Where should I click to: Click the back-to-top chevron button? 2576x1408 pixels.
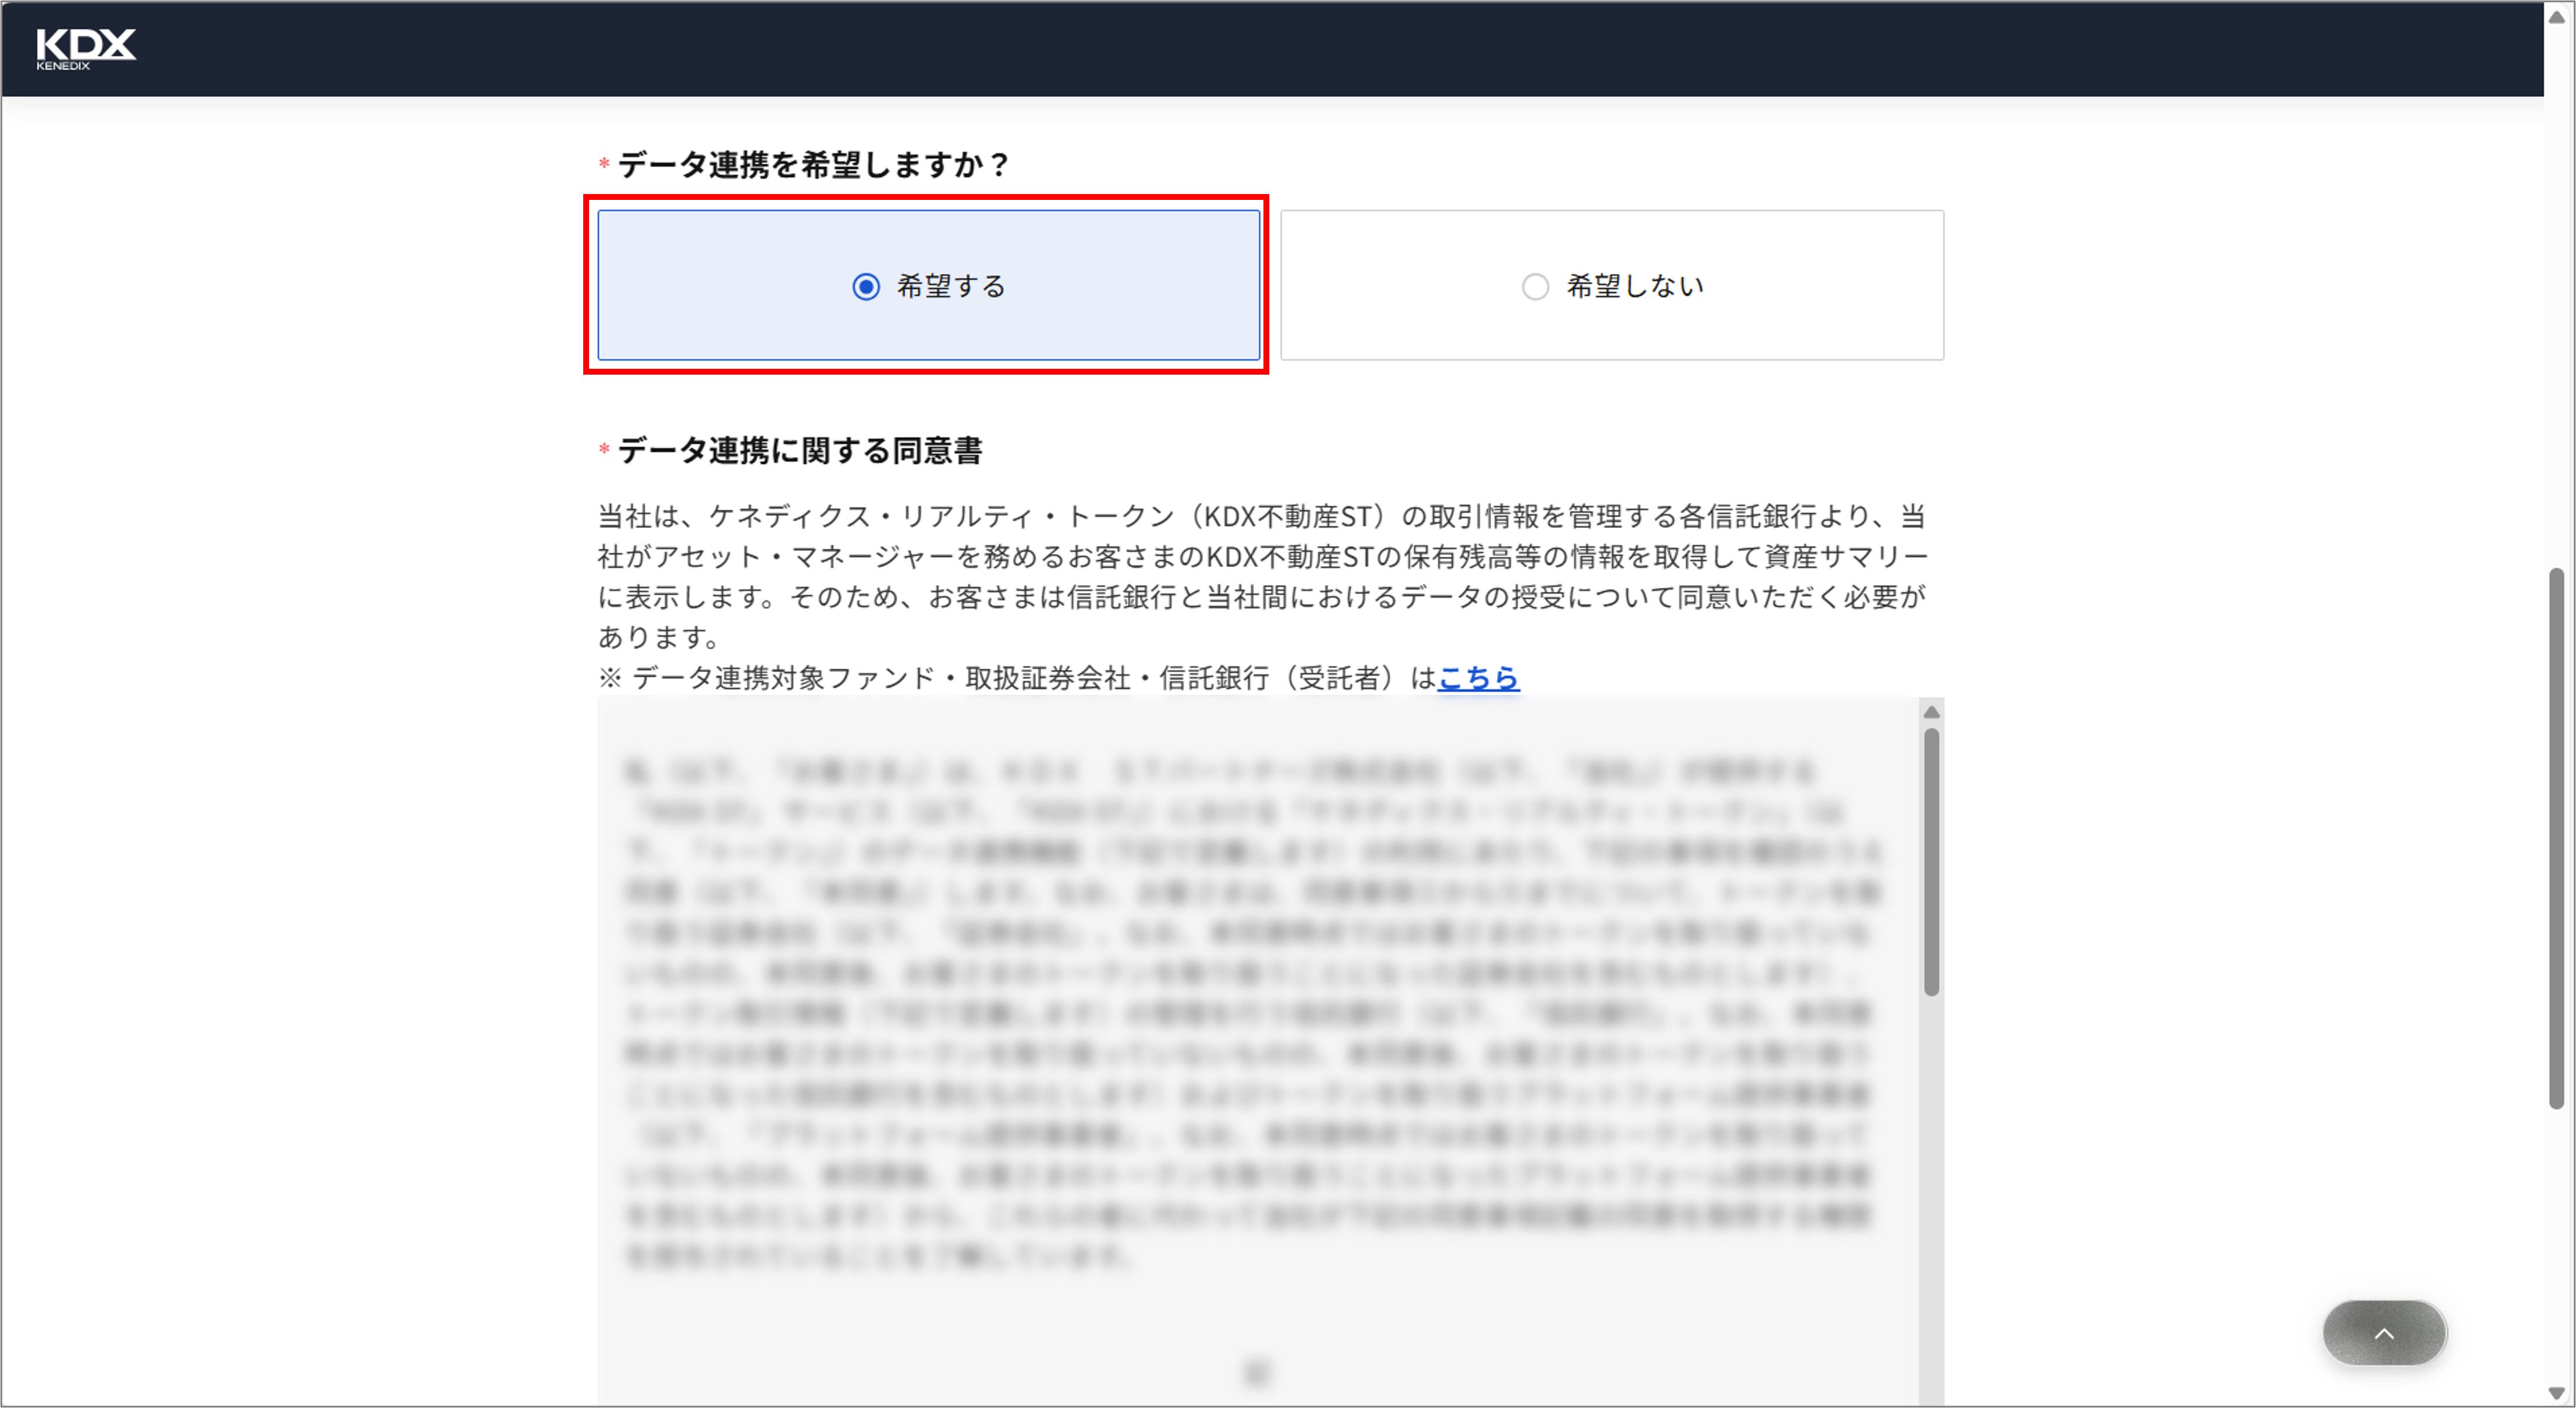pyautogui.click(x=2385, y=1333)
